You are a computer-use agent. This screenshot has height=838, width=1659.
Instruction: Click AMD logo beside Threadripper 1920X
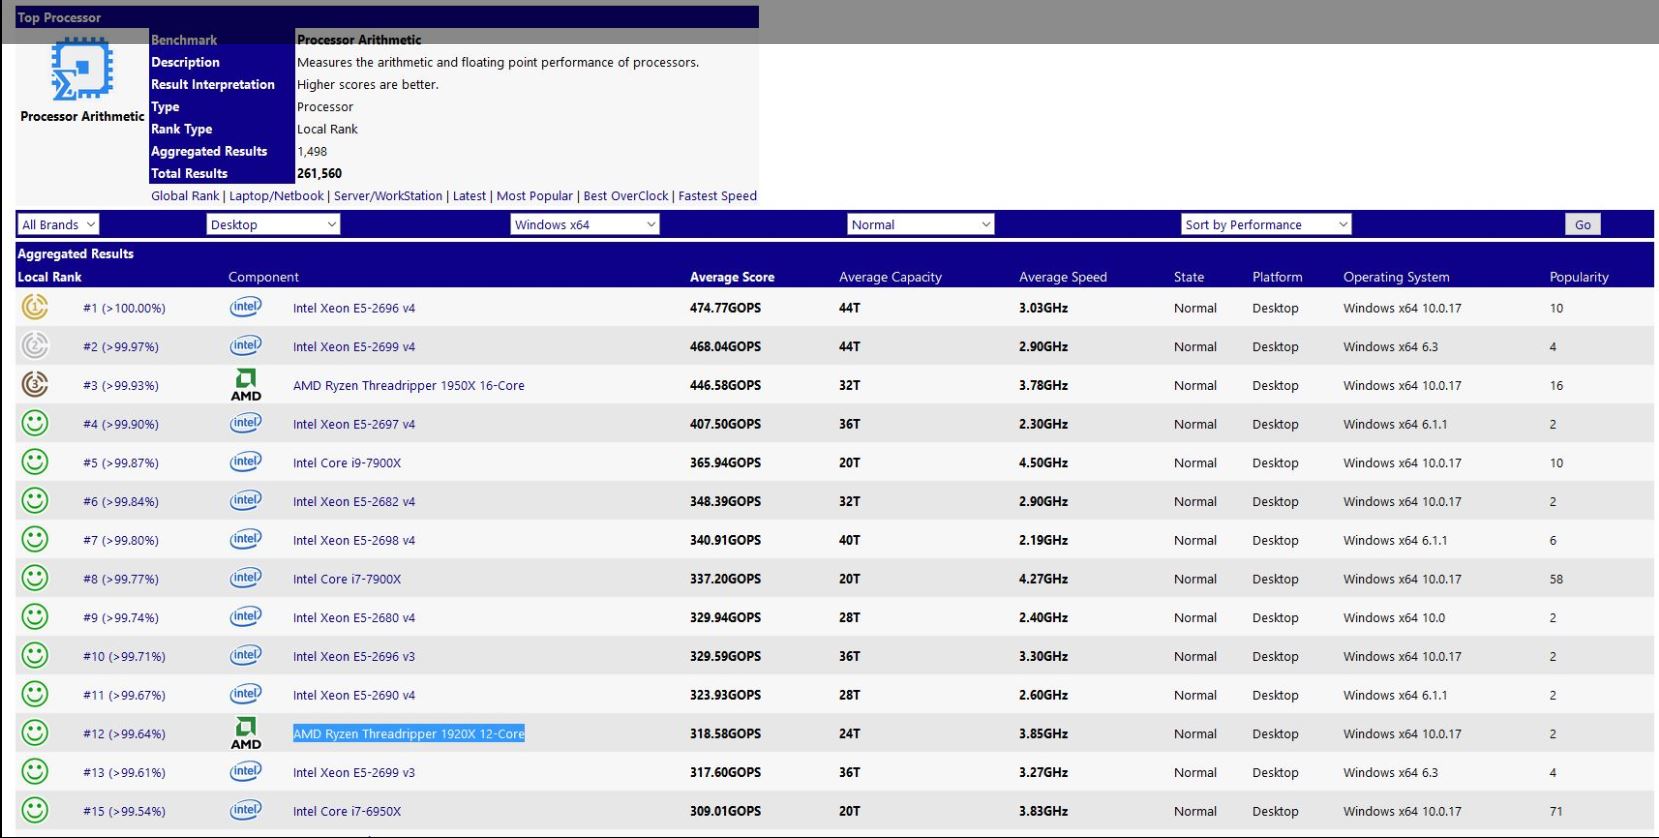pyautogui.click(x=246, y=733)
